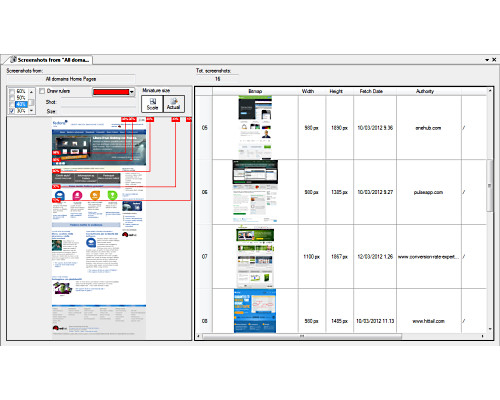Click the 10/03/2012 11.13 fetch date

tap(375, 321)
